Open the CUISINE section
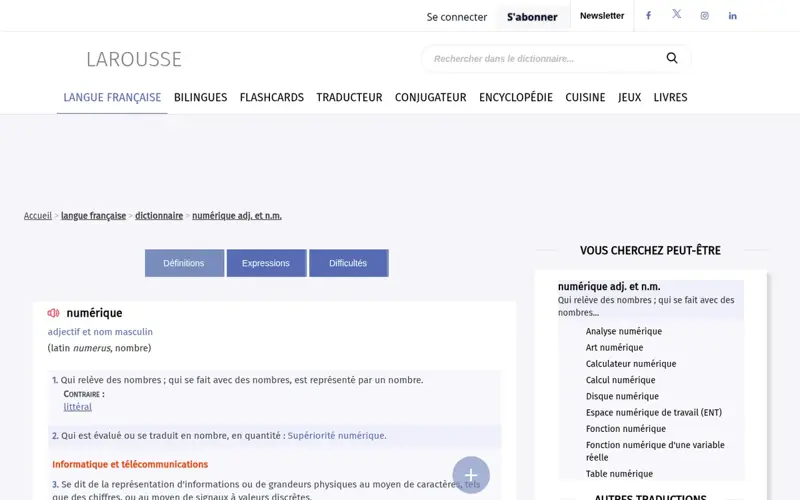The width and height of the screenshot is (800, 500). (585, 97)
